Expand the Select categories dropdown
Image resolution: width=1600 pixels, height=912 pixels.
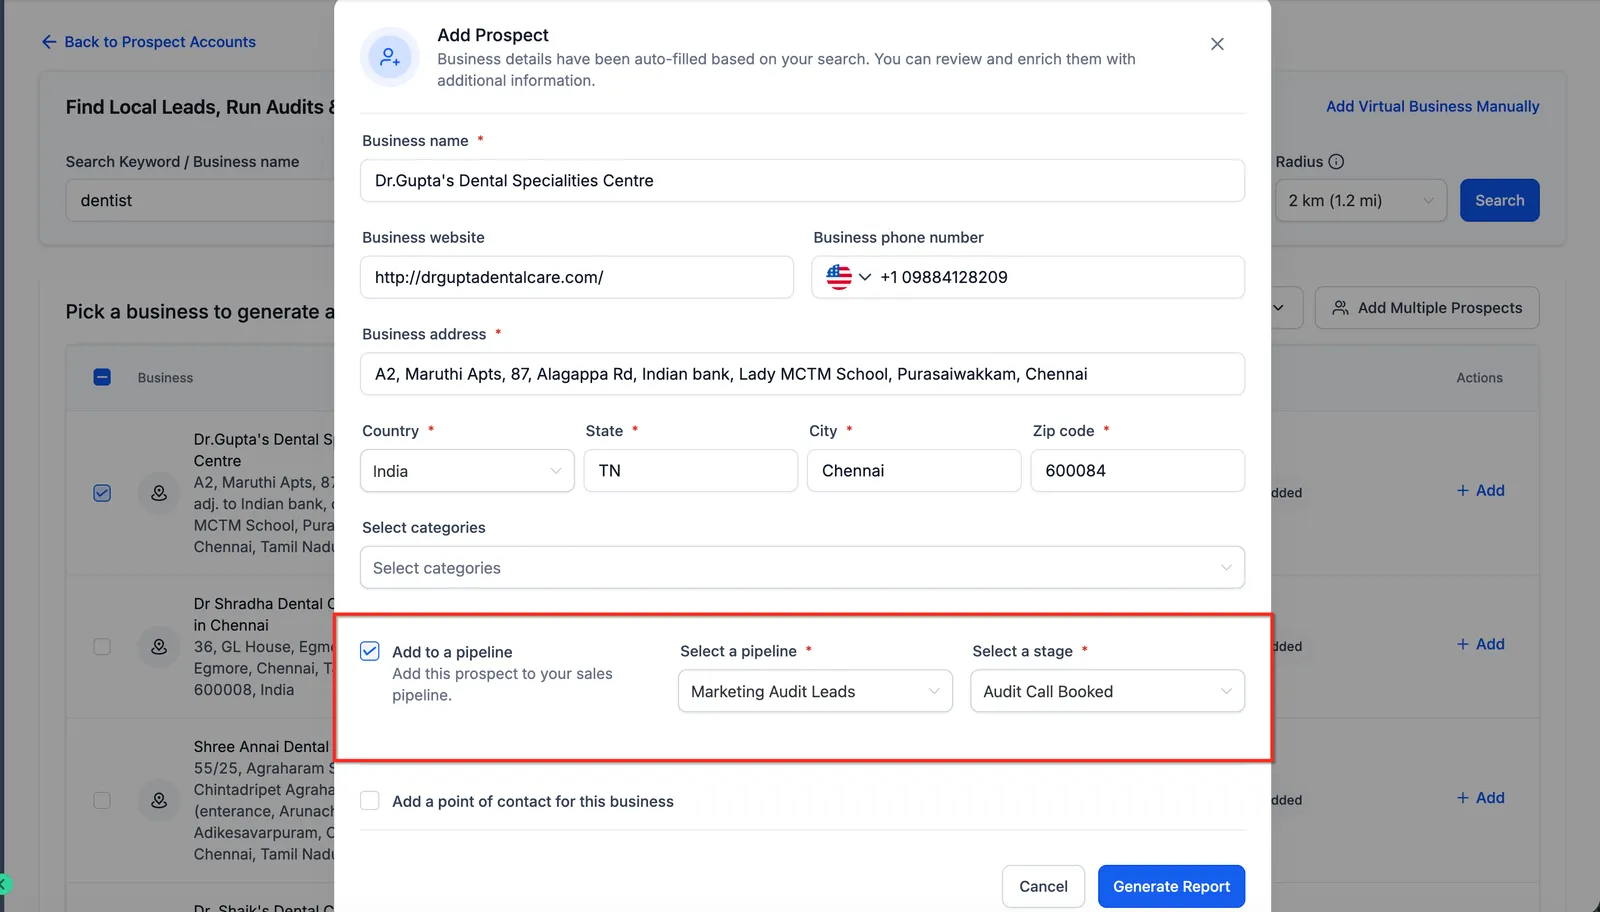(x=802, y=568)
